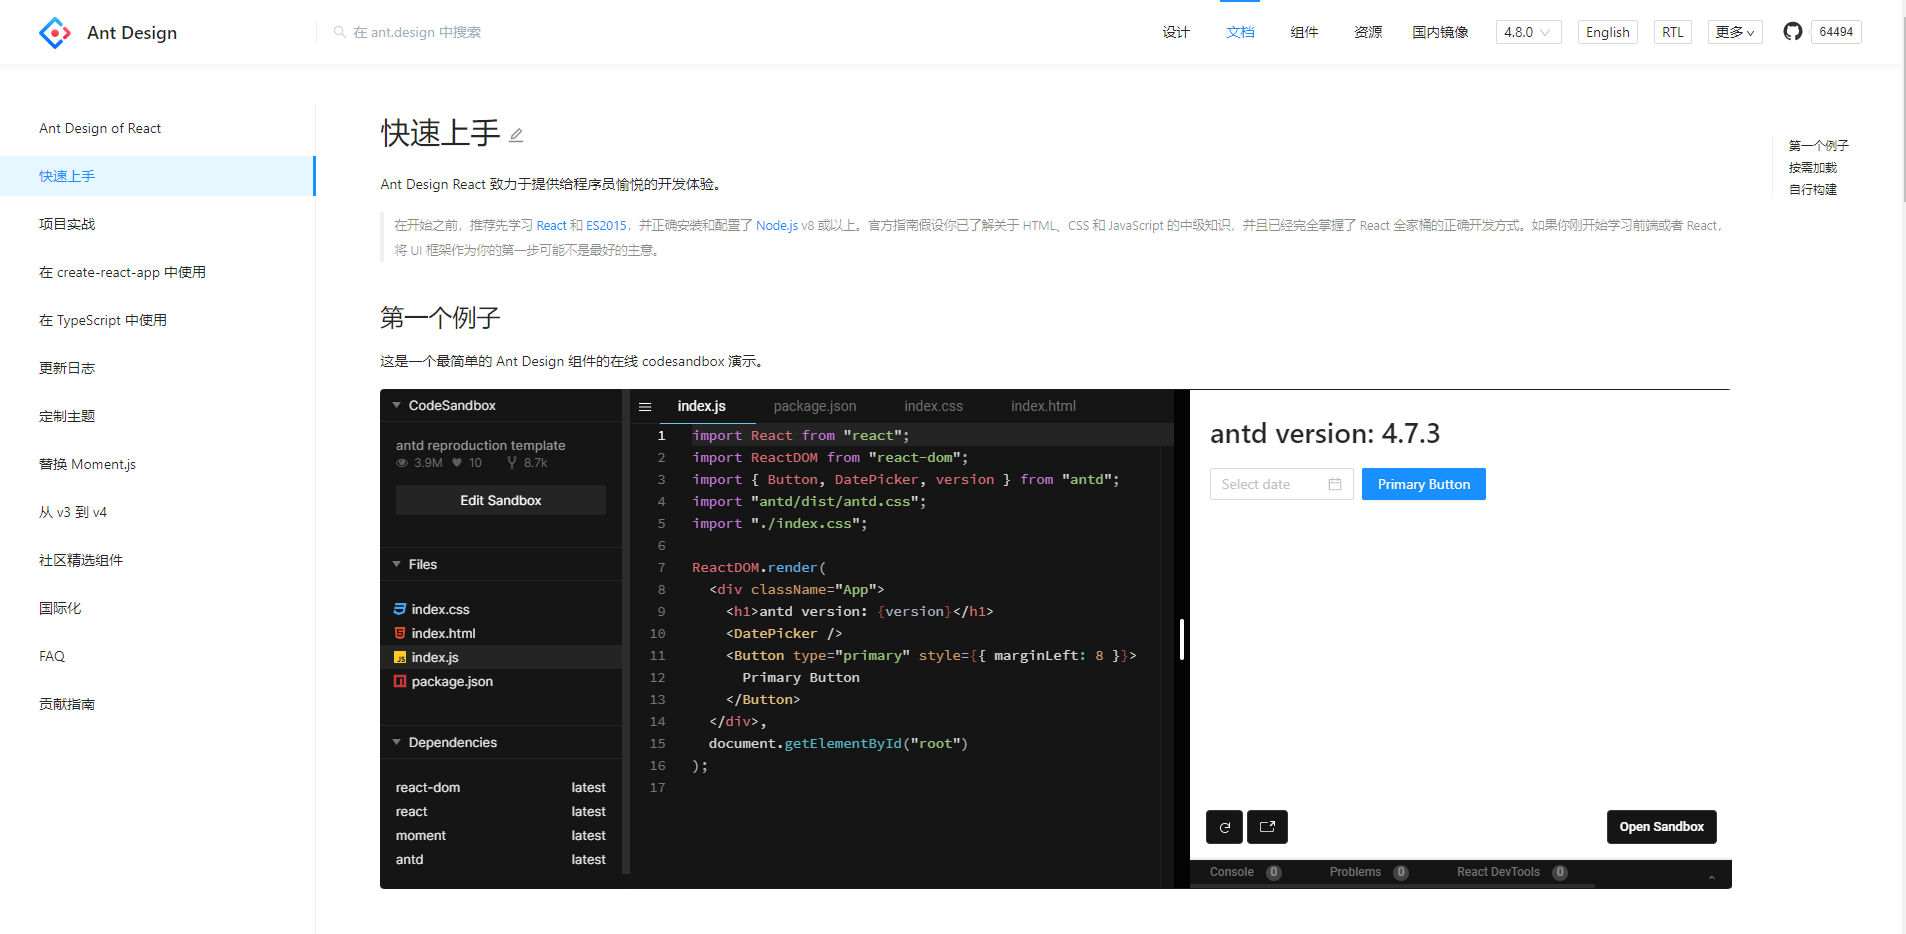
Task: Jump to 按需加载 anchor link
Action: click(x=1812, y=167)
